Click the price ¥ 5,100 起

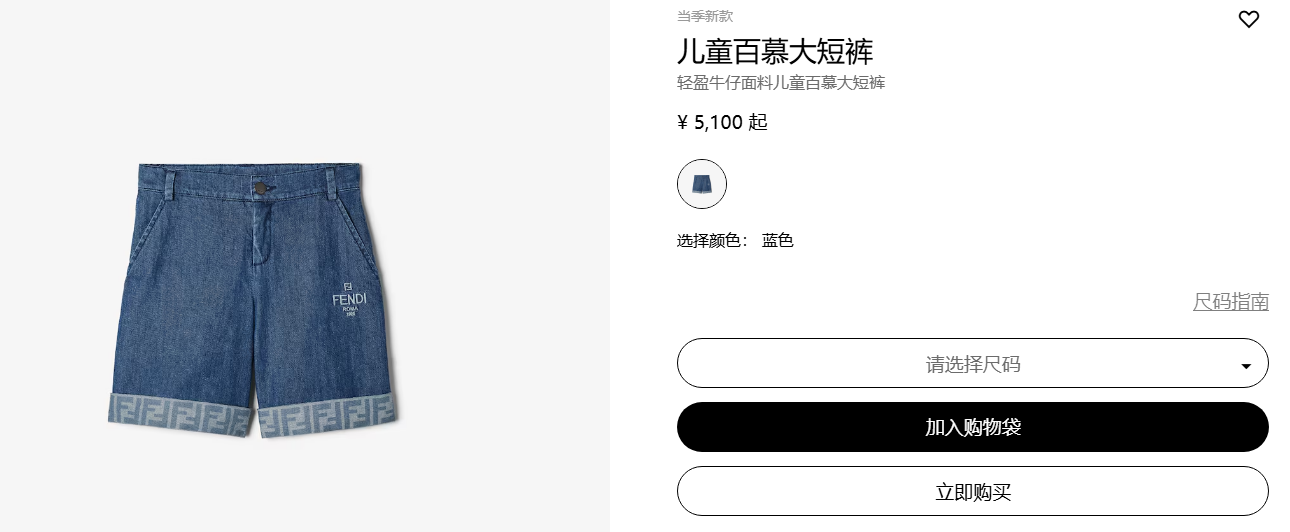tap(722, 123)
